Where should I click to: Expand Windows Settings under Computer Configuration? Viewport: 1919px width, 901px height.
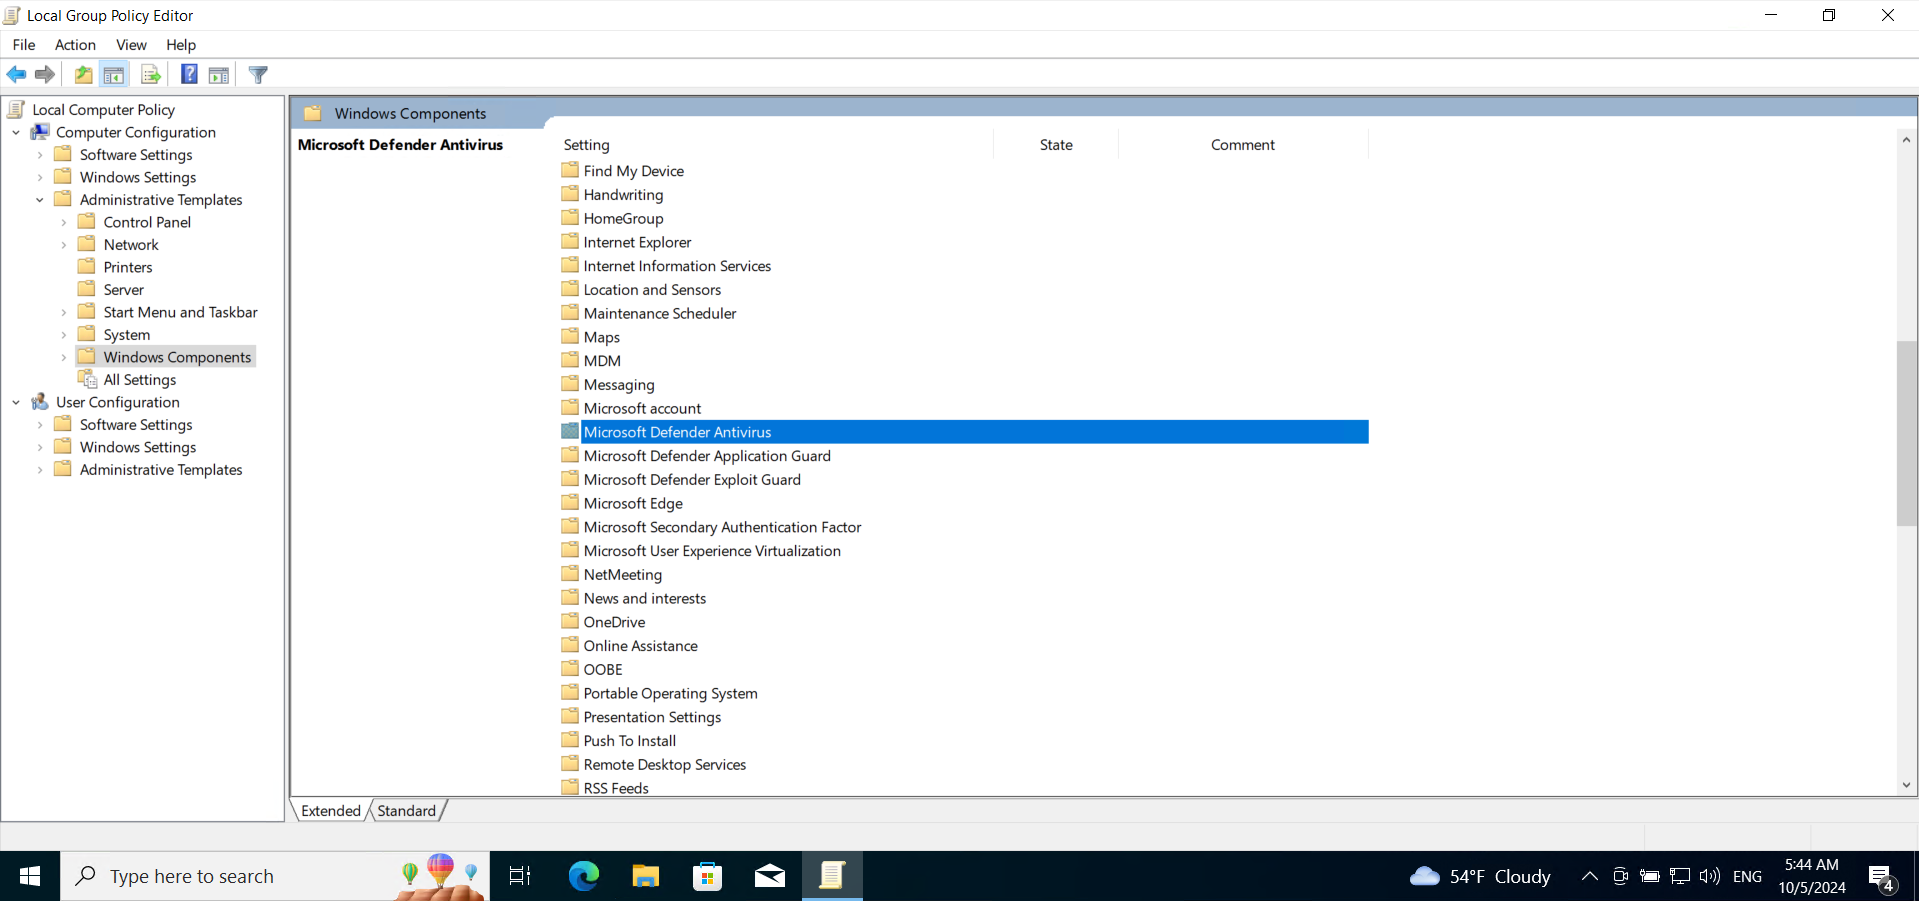coord(40,178)
